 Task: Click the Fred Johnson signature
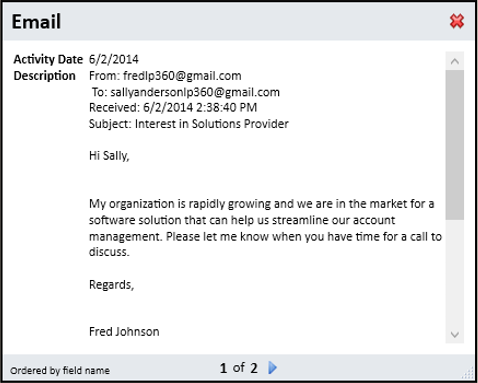[x=124, y=332]
